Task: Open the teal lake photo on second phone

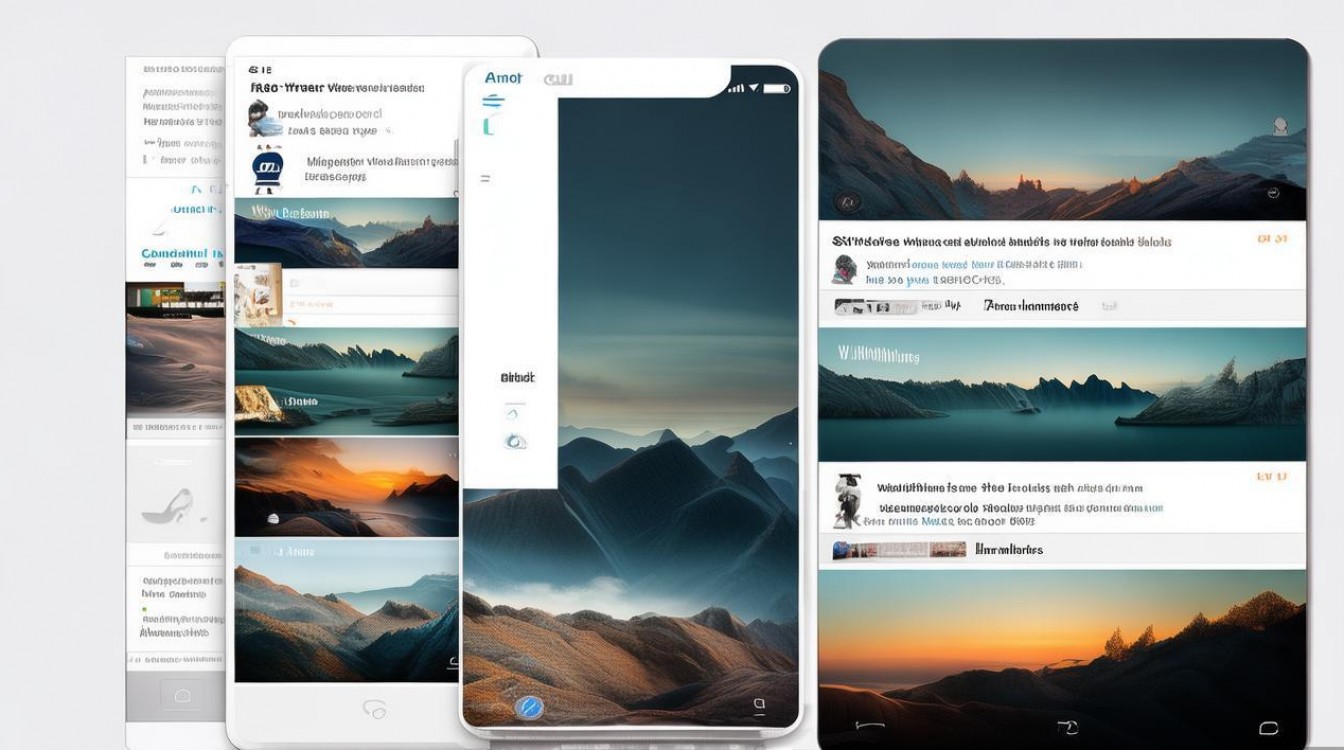Action: tap(347, 379)
